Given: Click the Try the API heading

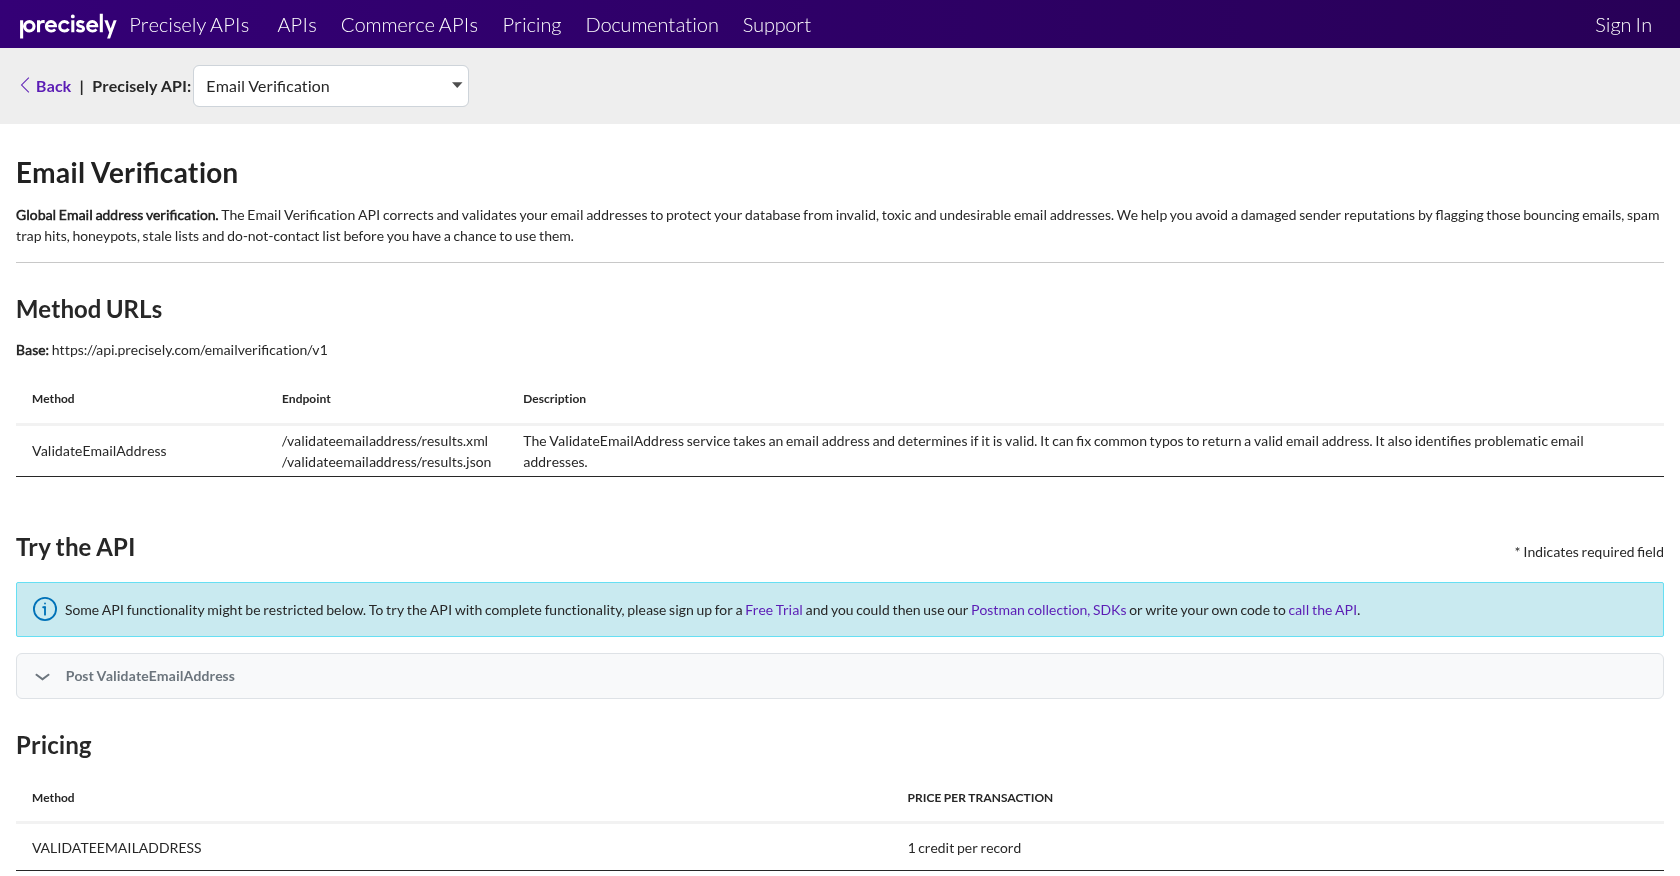Looking at the screenshot, I should tap(76, 547).
